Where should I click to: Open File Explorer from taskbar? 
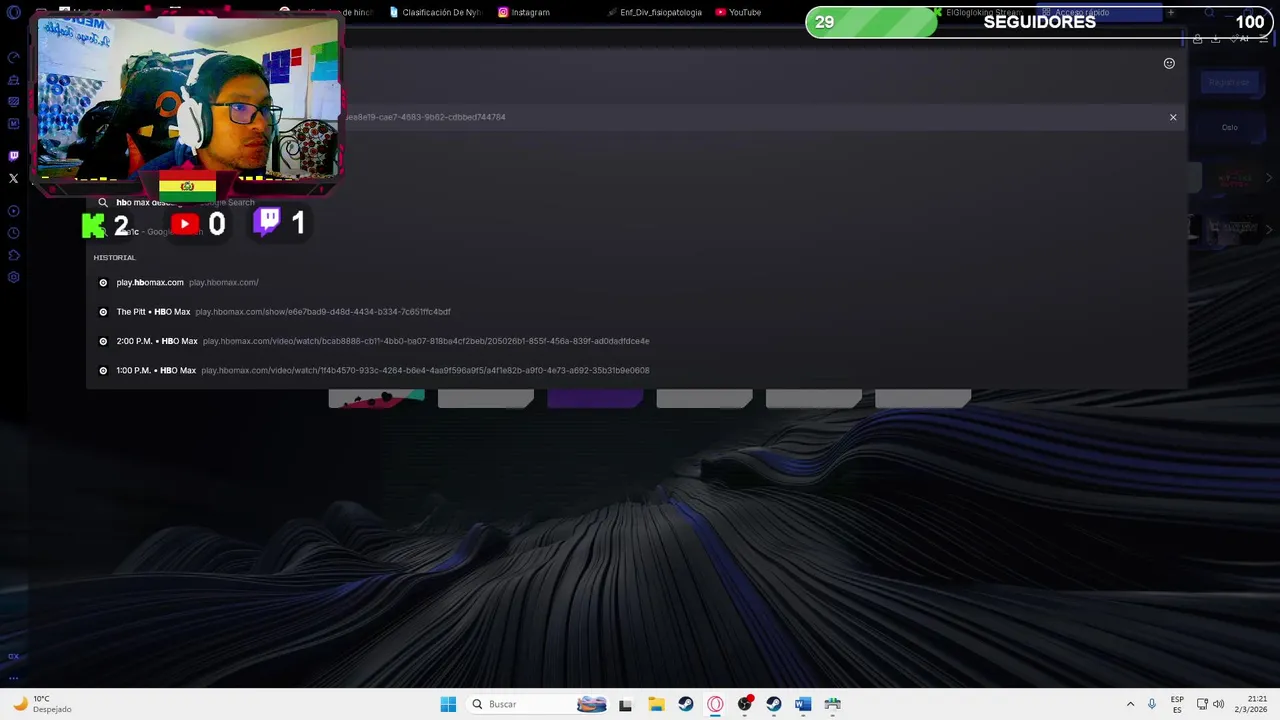[x=656, y=704]
